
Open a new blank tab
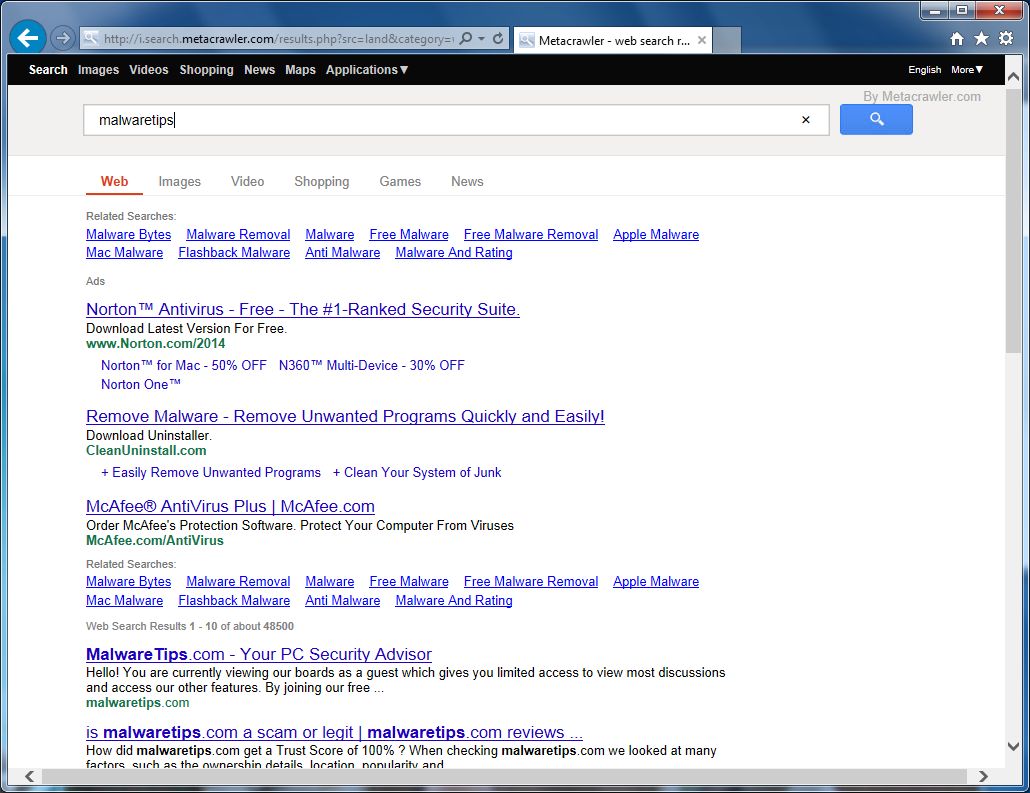[x=727, y=40]
